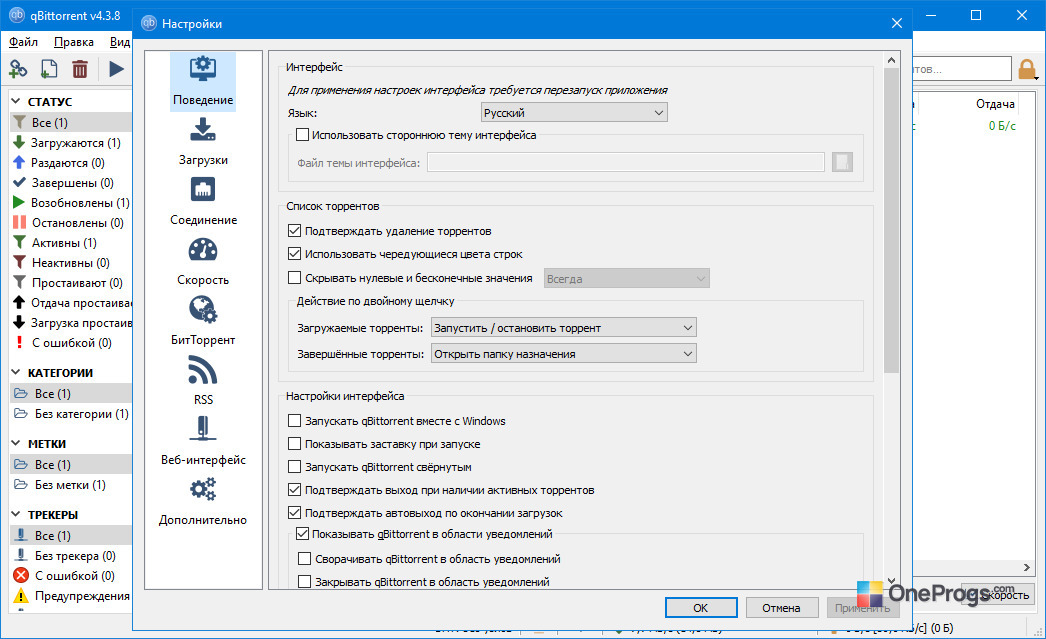The width and height of the screenshot is (1046, 639).
Task: Open the Файл menu in main window
Action: (23, 42)
